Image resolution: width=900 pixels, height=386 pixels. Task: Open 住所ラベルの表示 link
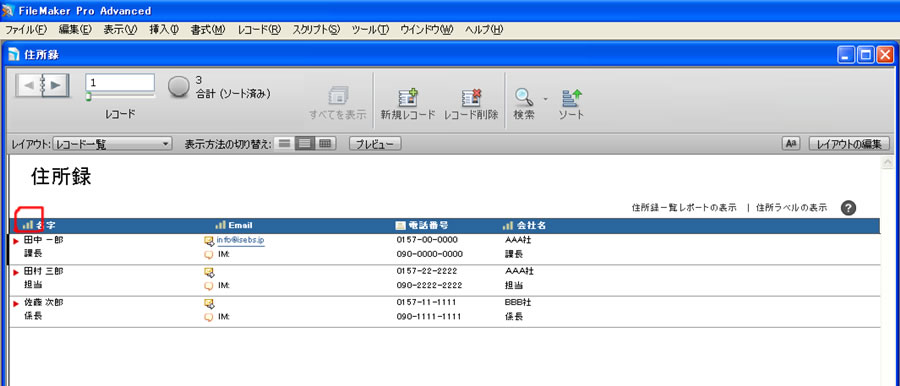pyautogui.click(x=792, y=208)
